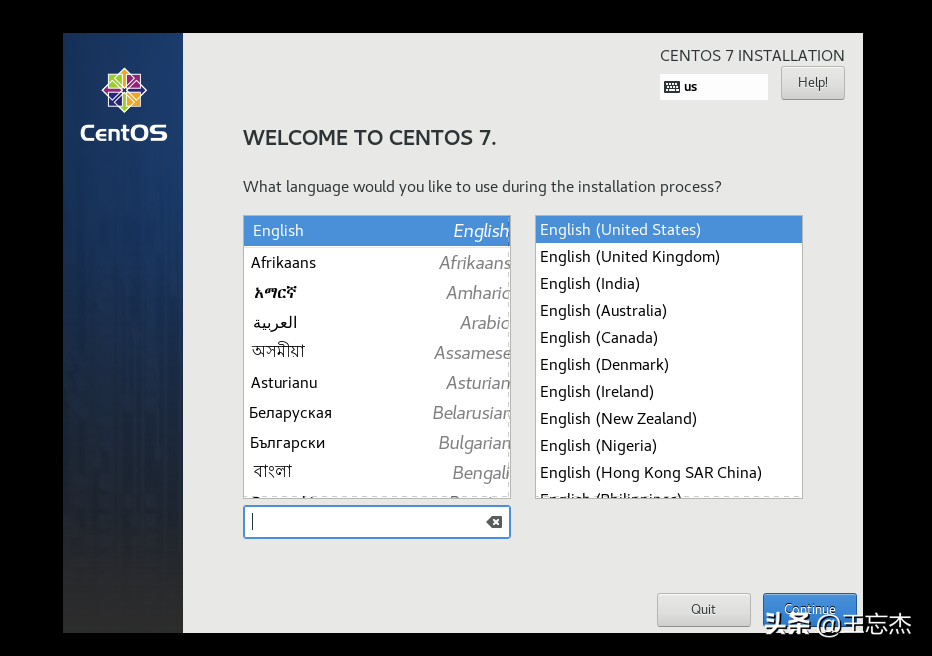Click the Quit button

click(703, 609)
